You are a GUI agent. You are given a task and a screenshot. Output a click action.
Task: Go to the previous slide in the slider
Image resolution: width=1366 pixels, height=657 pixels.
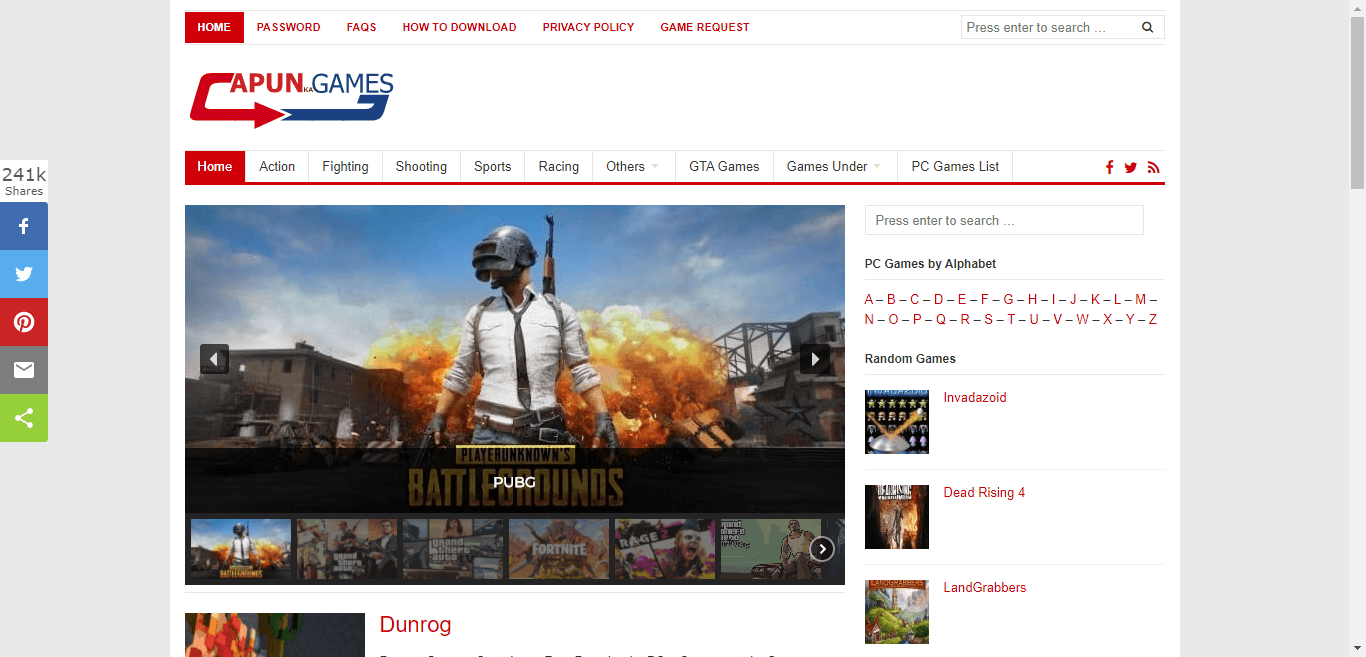coord(214,359)
